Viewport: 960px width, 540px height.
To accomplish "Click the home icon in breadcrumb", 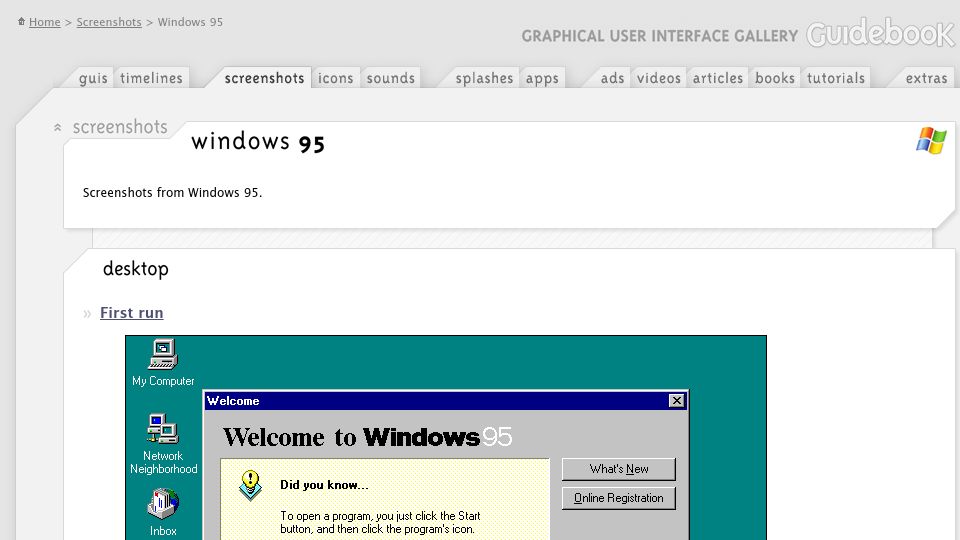I will pyautogui.click(x=21, y=21).
